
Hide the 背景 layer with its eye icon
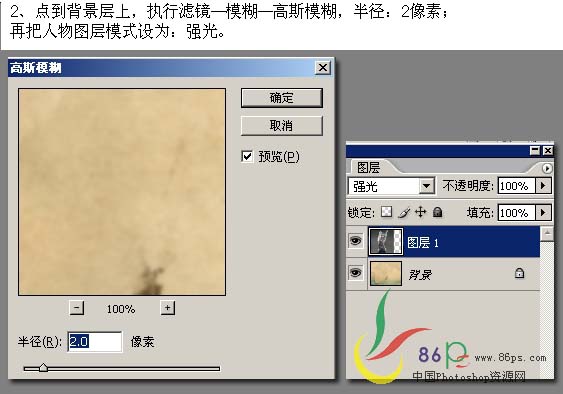coord(355,273)
